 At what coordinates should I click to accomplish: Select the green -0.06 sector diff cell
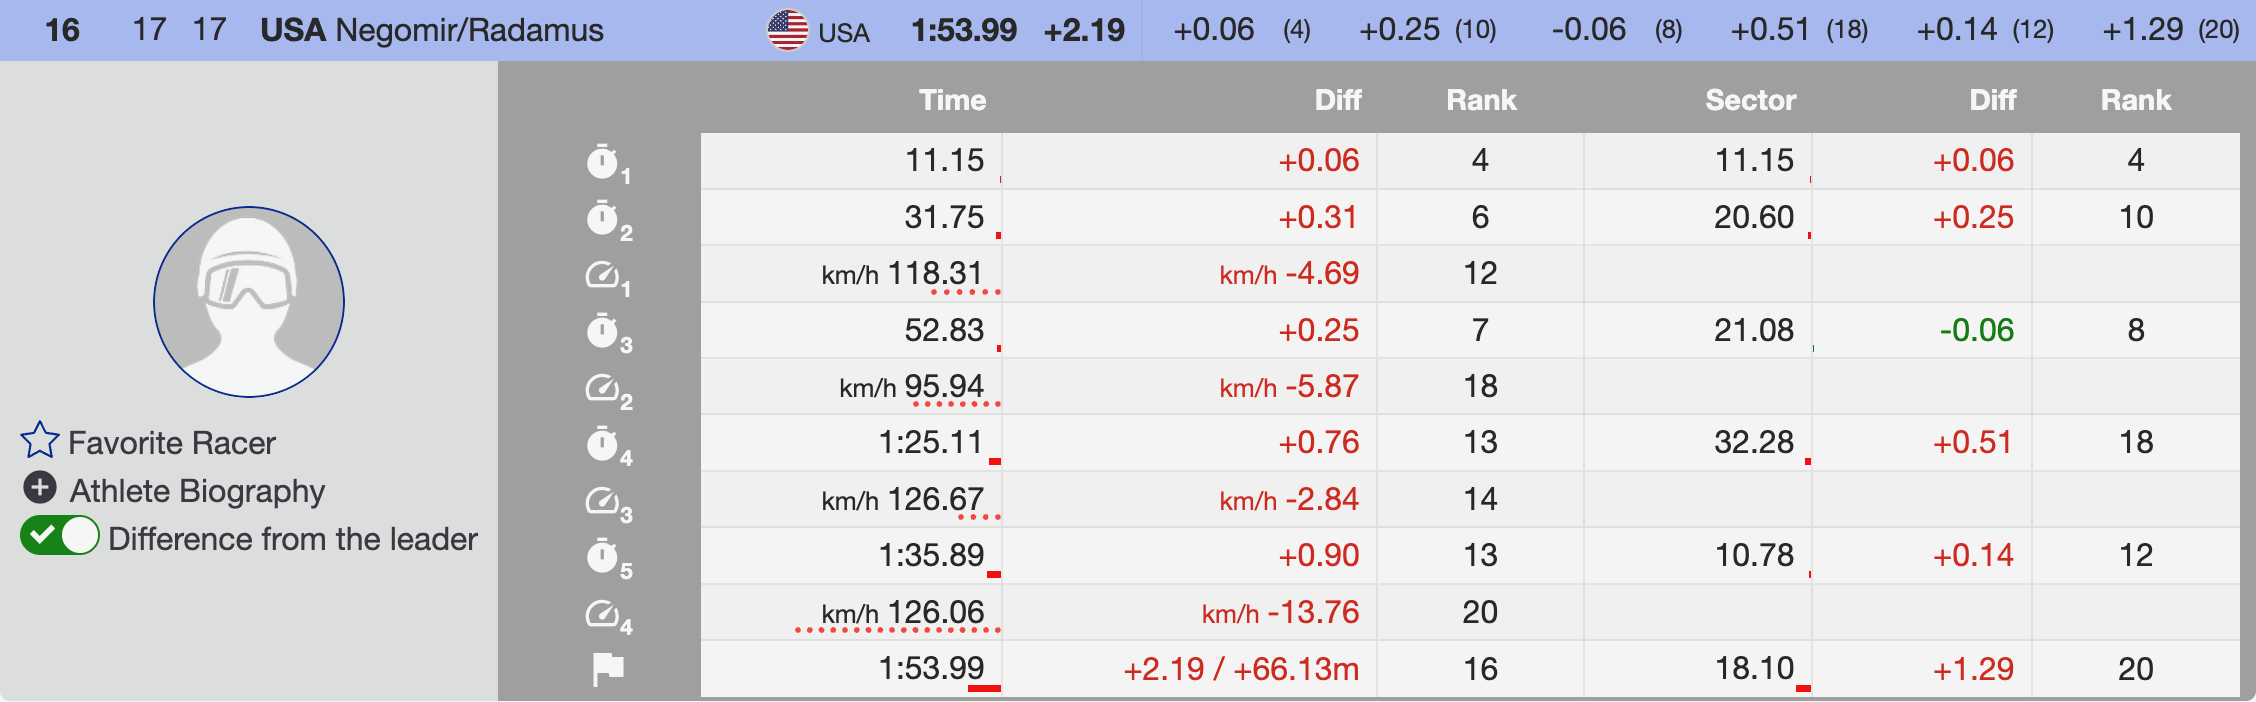tap(1976, 330)
